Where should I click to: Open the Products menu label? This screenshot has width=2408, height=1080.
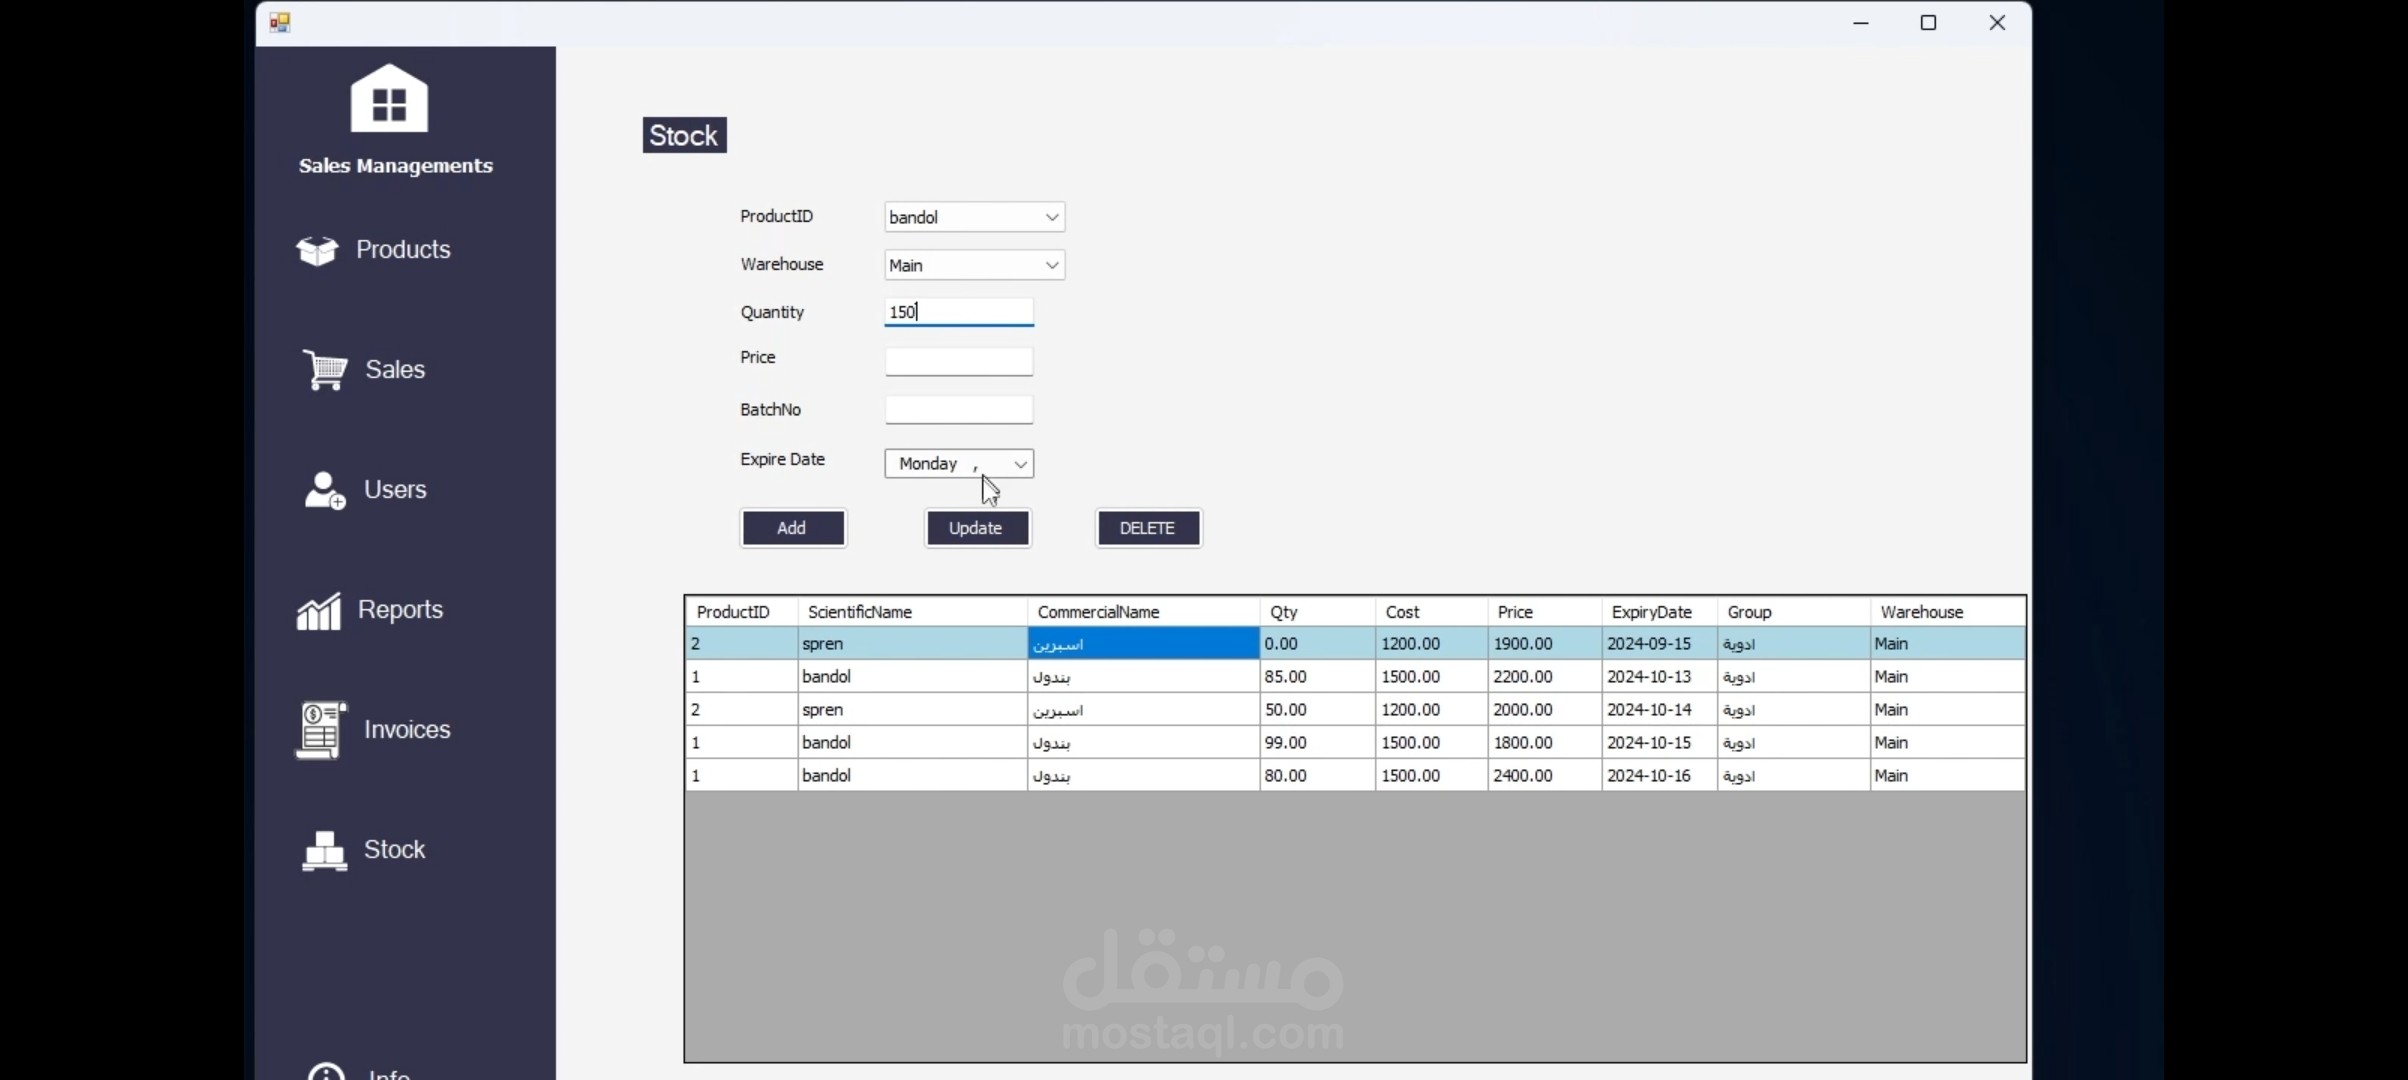tap(403, 250)
